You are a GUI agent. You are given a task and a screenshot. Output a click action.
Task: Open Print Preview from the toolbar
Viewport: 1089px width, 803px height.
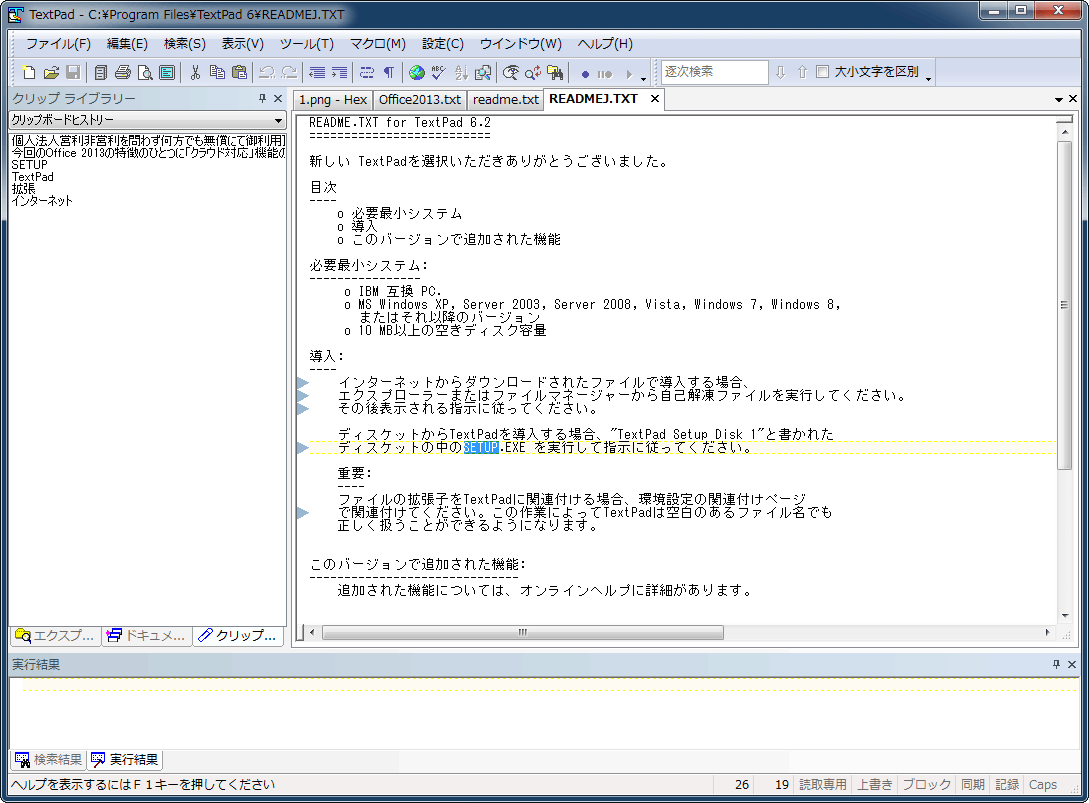[x=145, y=72]
